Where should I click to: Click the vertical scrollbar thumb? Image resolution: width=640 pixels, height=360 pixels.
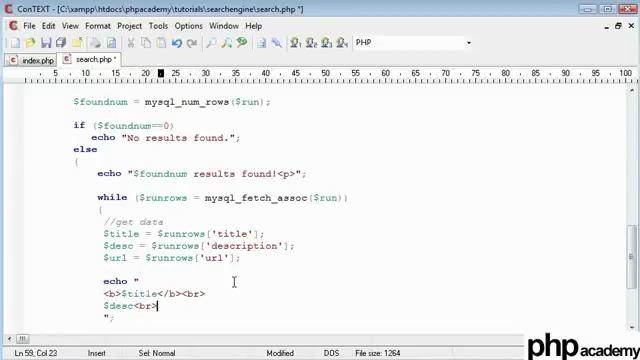coord(631,257)
